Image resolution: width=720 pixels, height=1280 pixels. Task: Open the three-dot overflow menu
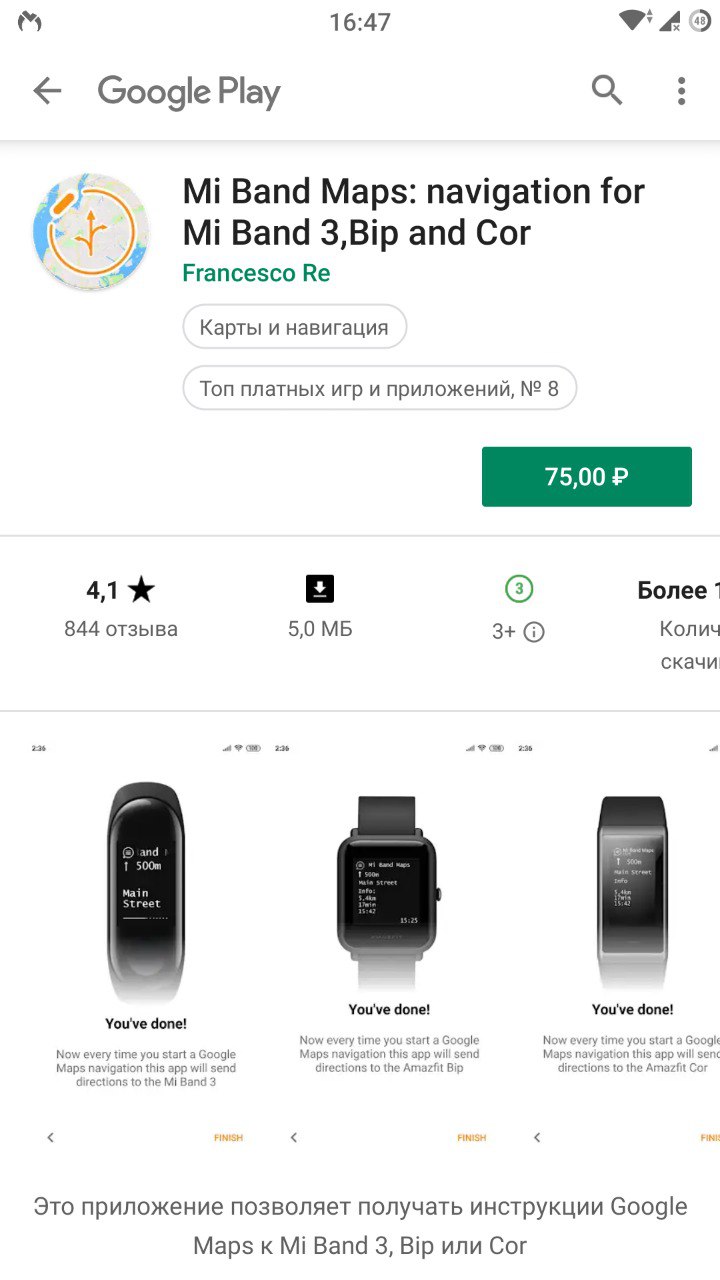click(x=681, y=91)
